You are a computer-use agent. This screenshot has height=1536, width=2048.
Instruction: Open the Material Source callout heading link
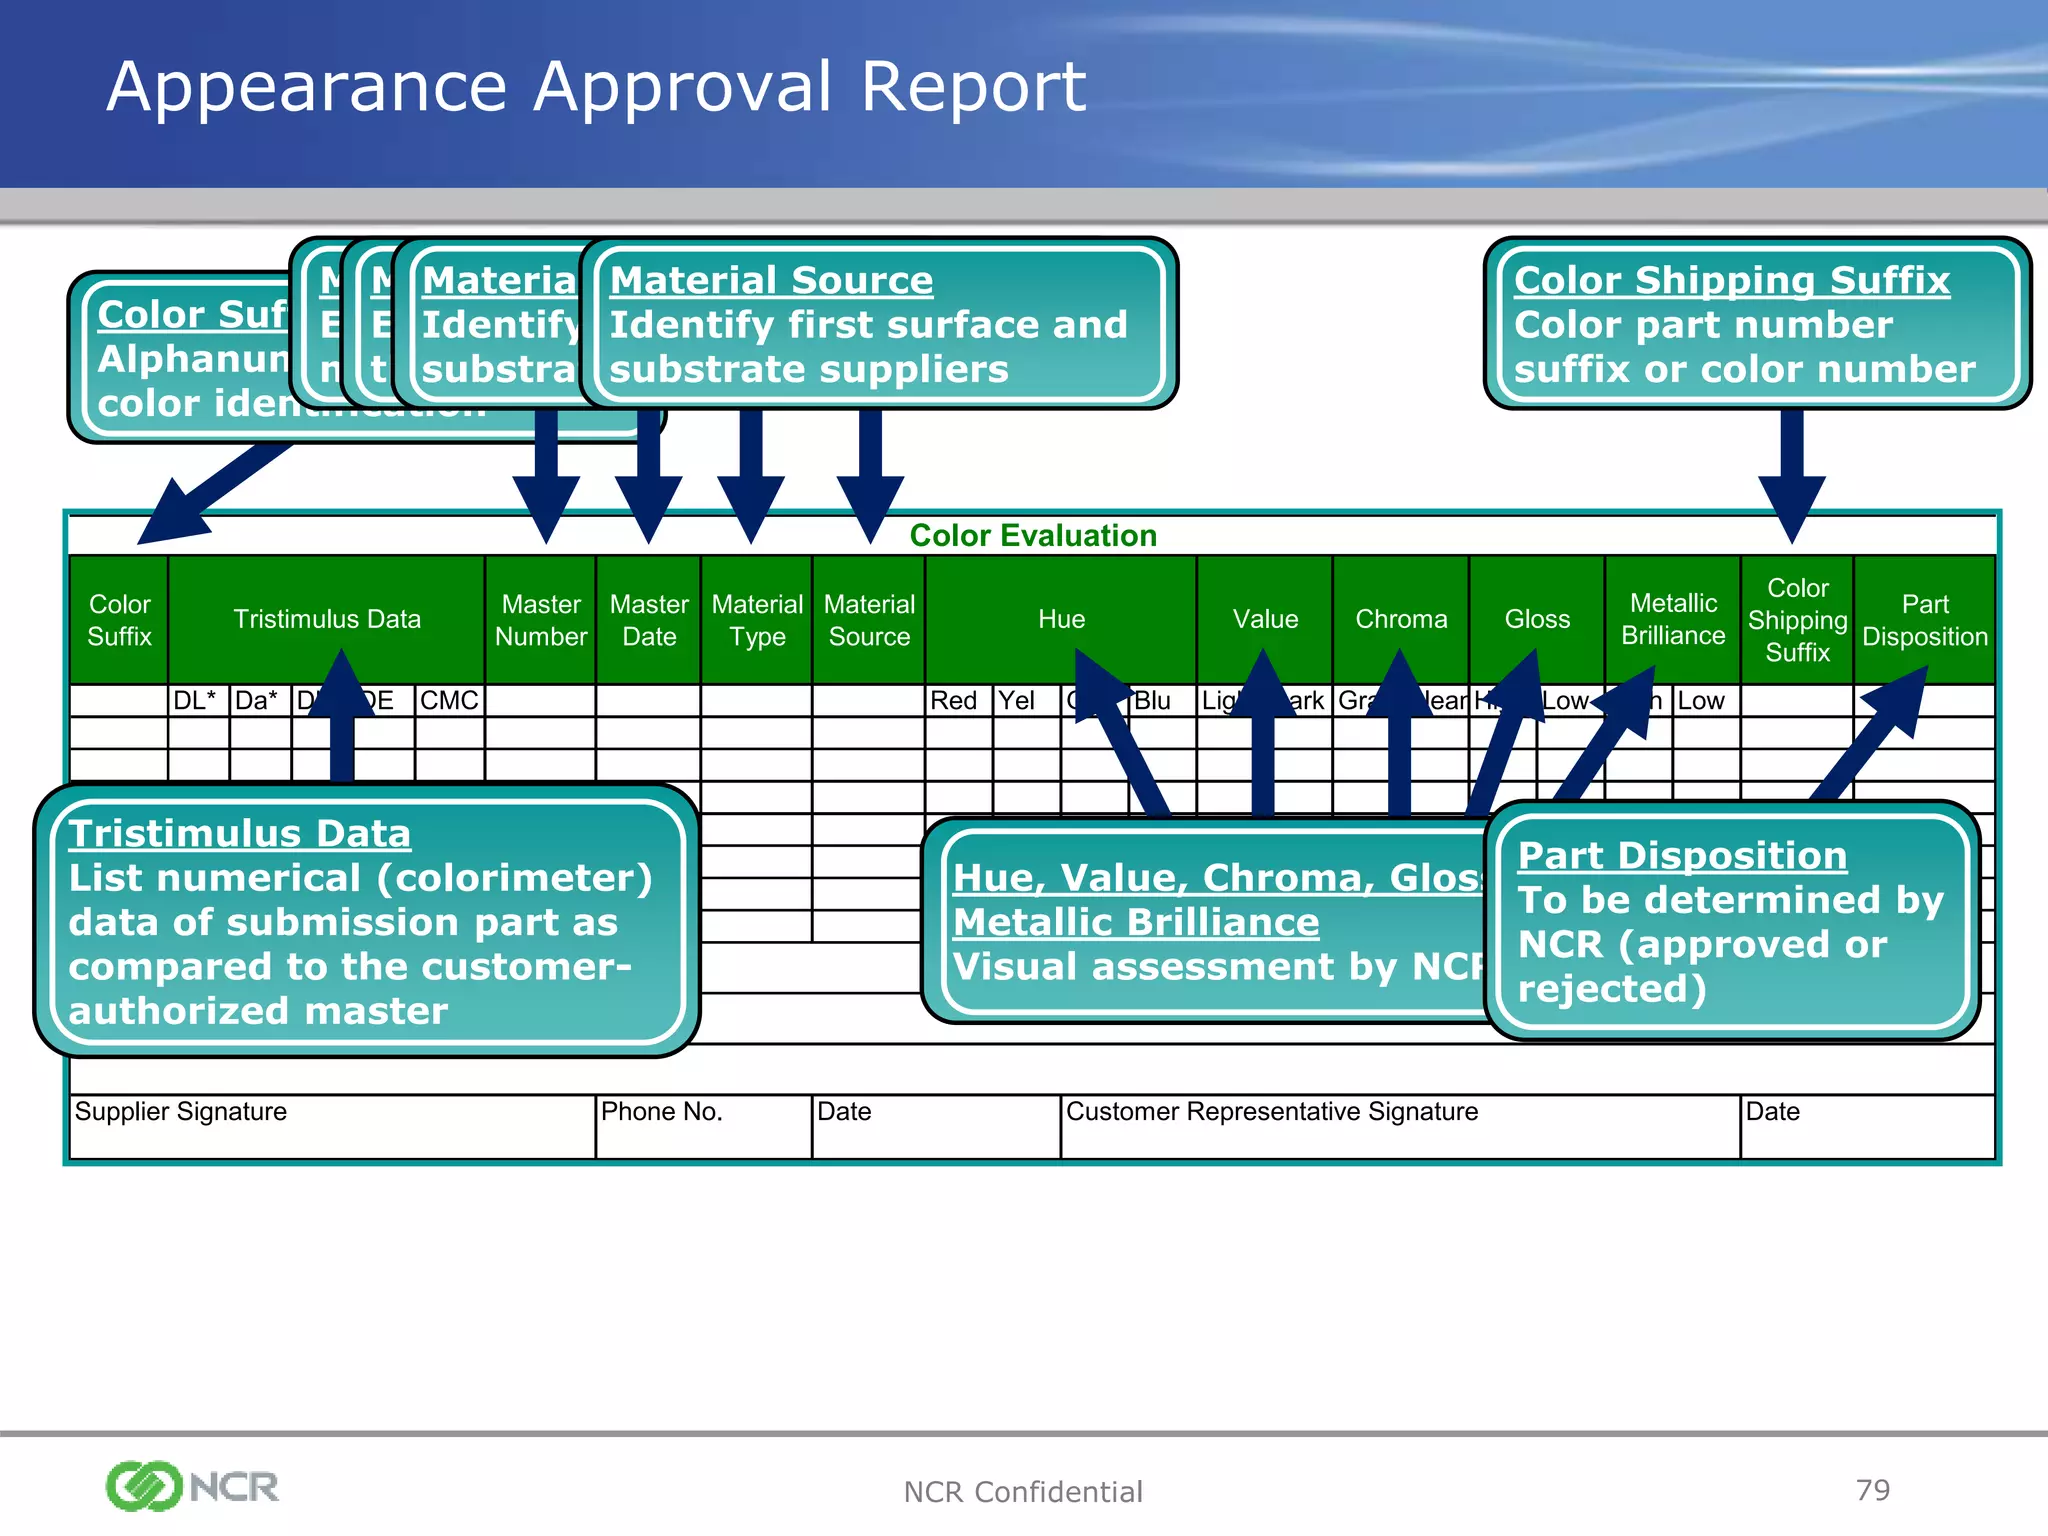[771, 281]
